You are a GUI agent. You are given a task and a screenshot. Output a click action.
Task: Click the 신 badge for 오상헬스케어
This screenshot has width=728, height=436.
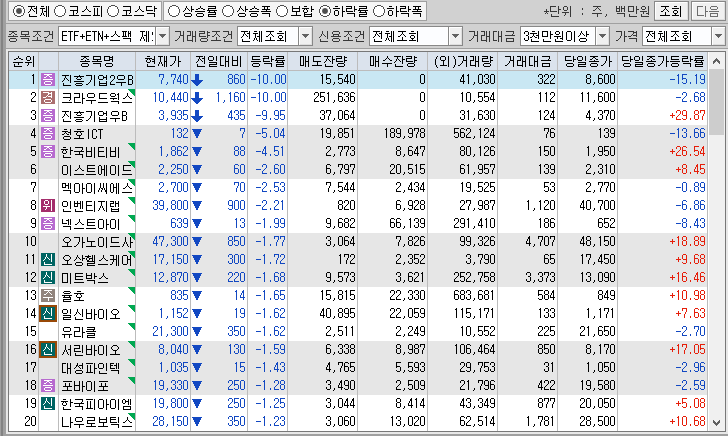pos(48,260)
